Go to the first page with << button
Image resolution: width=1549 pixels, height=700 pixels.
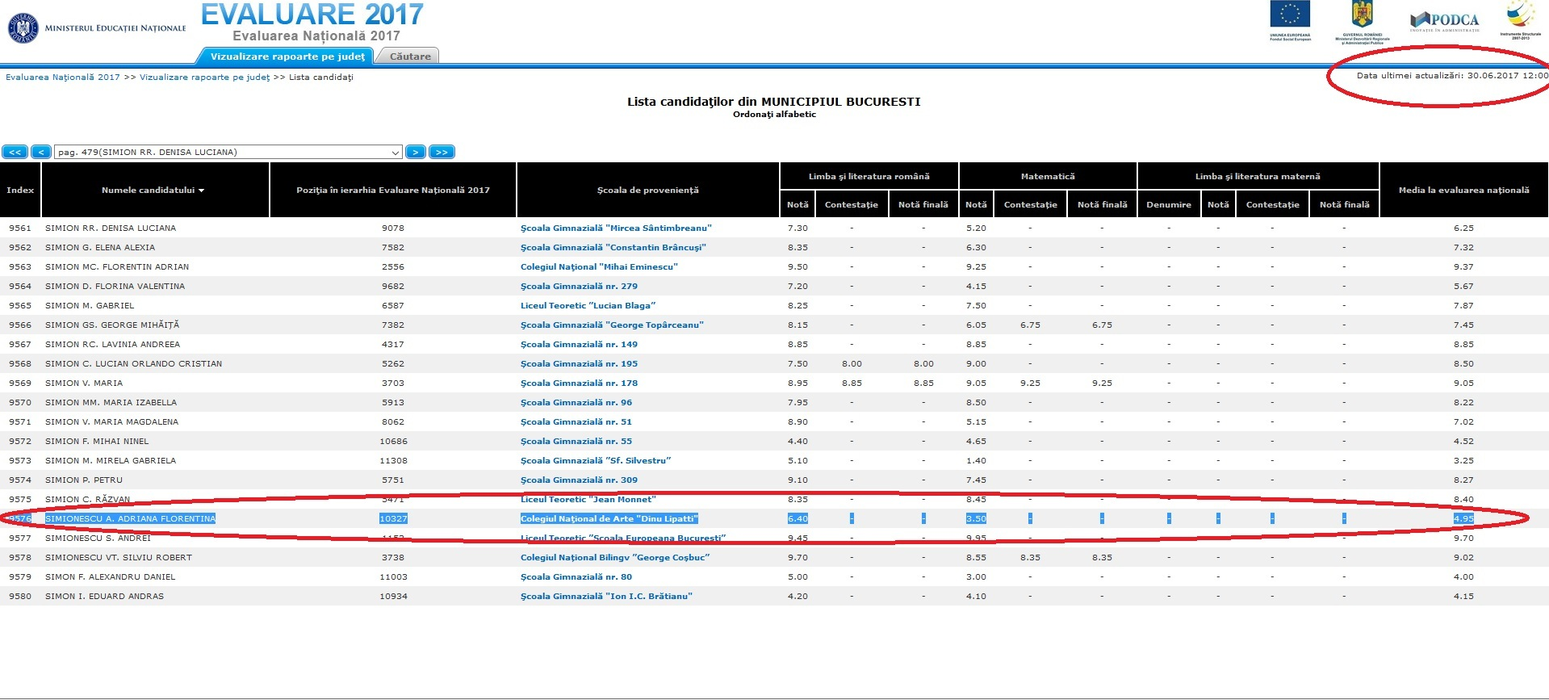[x=14, y=152]
